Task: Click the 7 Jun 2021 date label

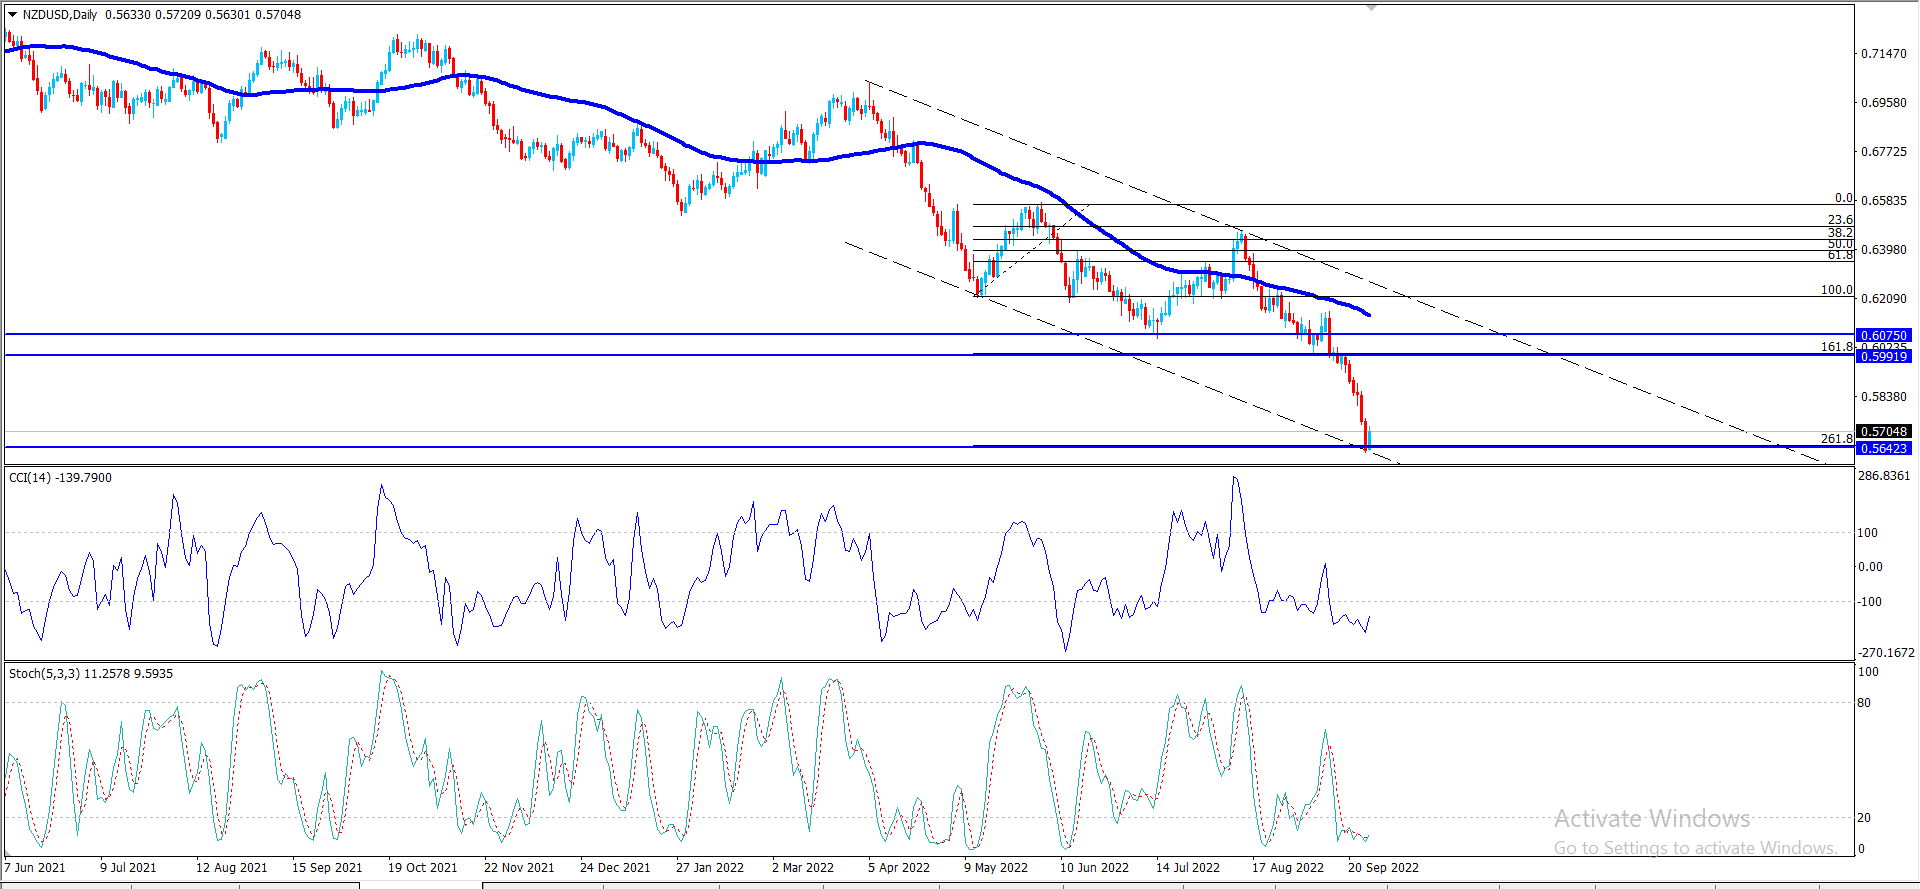Action: coord(35,868)
